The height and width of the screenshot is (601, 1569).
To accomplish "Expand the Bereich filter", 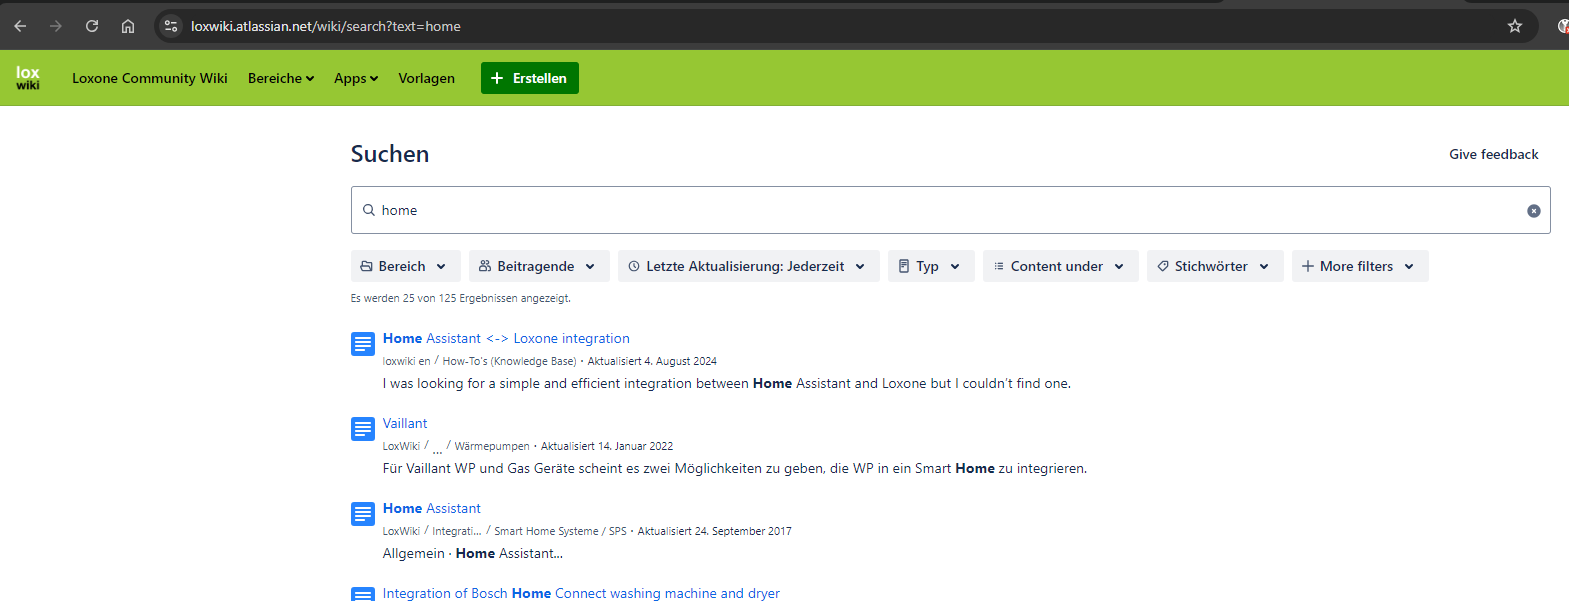I will (405, 266).
